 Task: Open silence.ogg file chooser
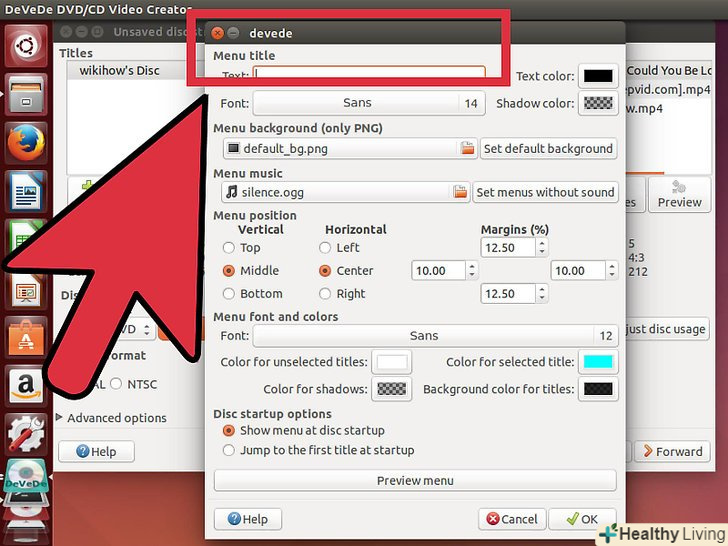tap(345, 192)
